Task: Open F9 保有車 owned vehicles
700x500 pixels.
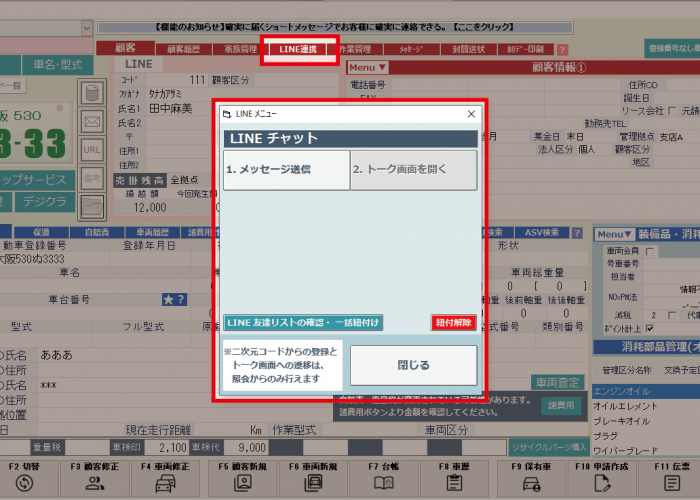Action: (531, 478)
